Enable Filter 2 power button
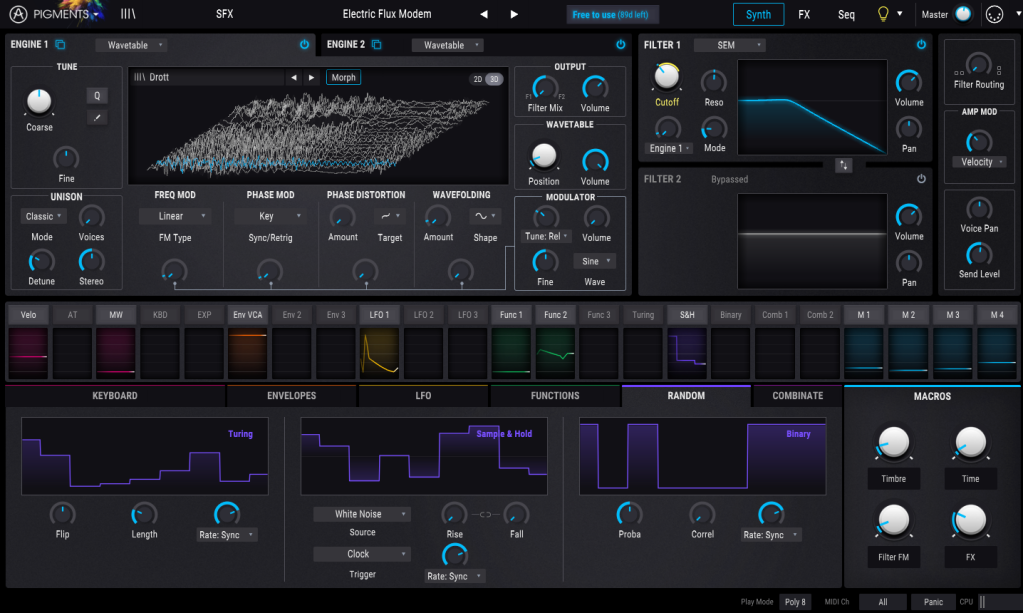 [x=921, y=179]
